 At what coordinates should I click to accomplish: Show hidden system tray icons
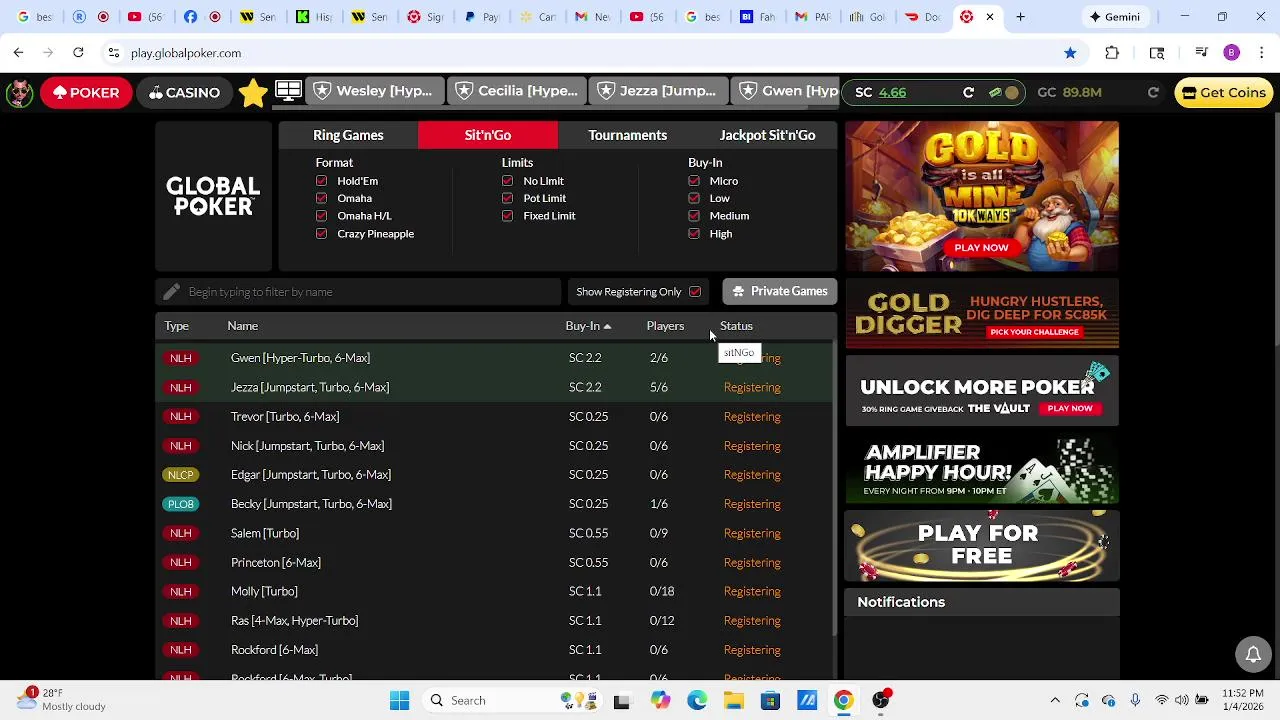1054,700
